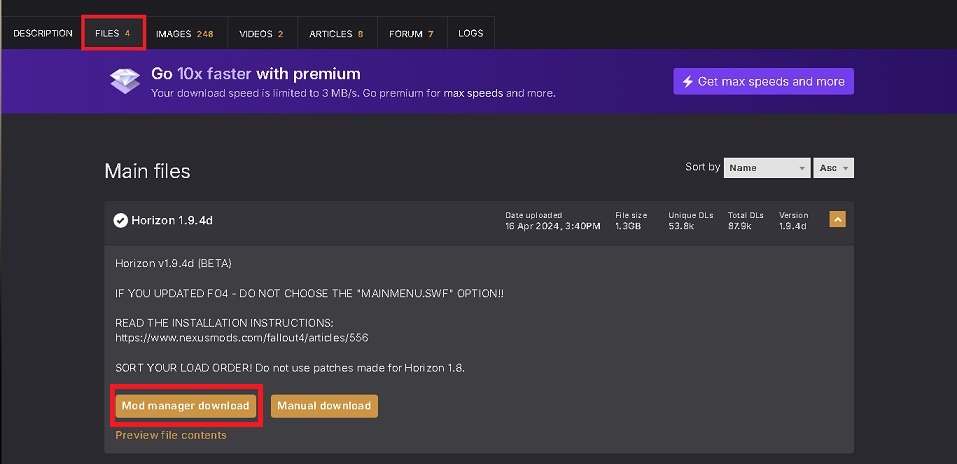Image resolution: width=957 pixels, height=464 pixels.
Task: Collapse the Horizon 1.9.4d file details
Action: pos(837,219)
